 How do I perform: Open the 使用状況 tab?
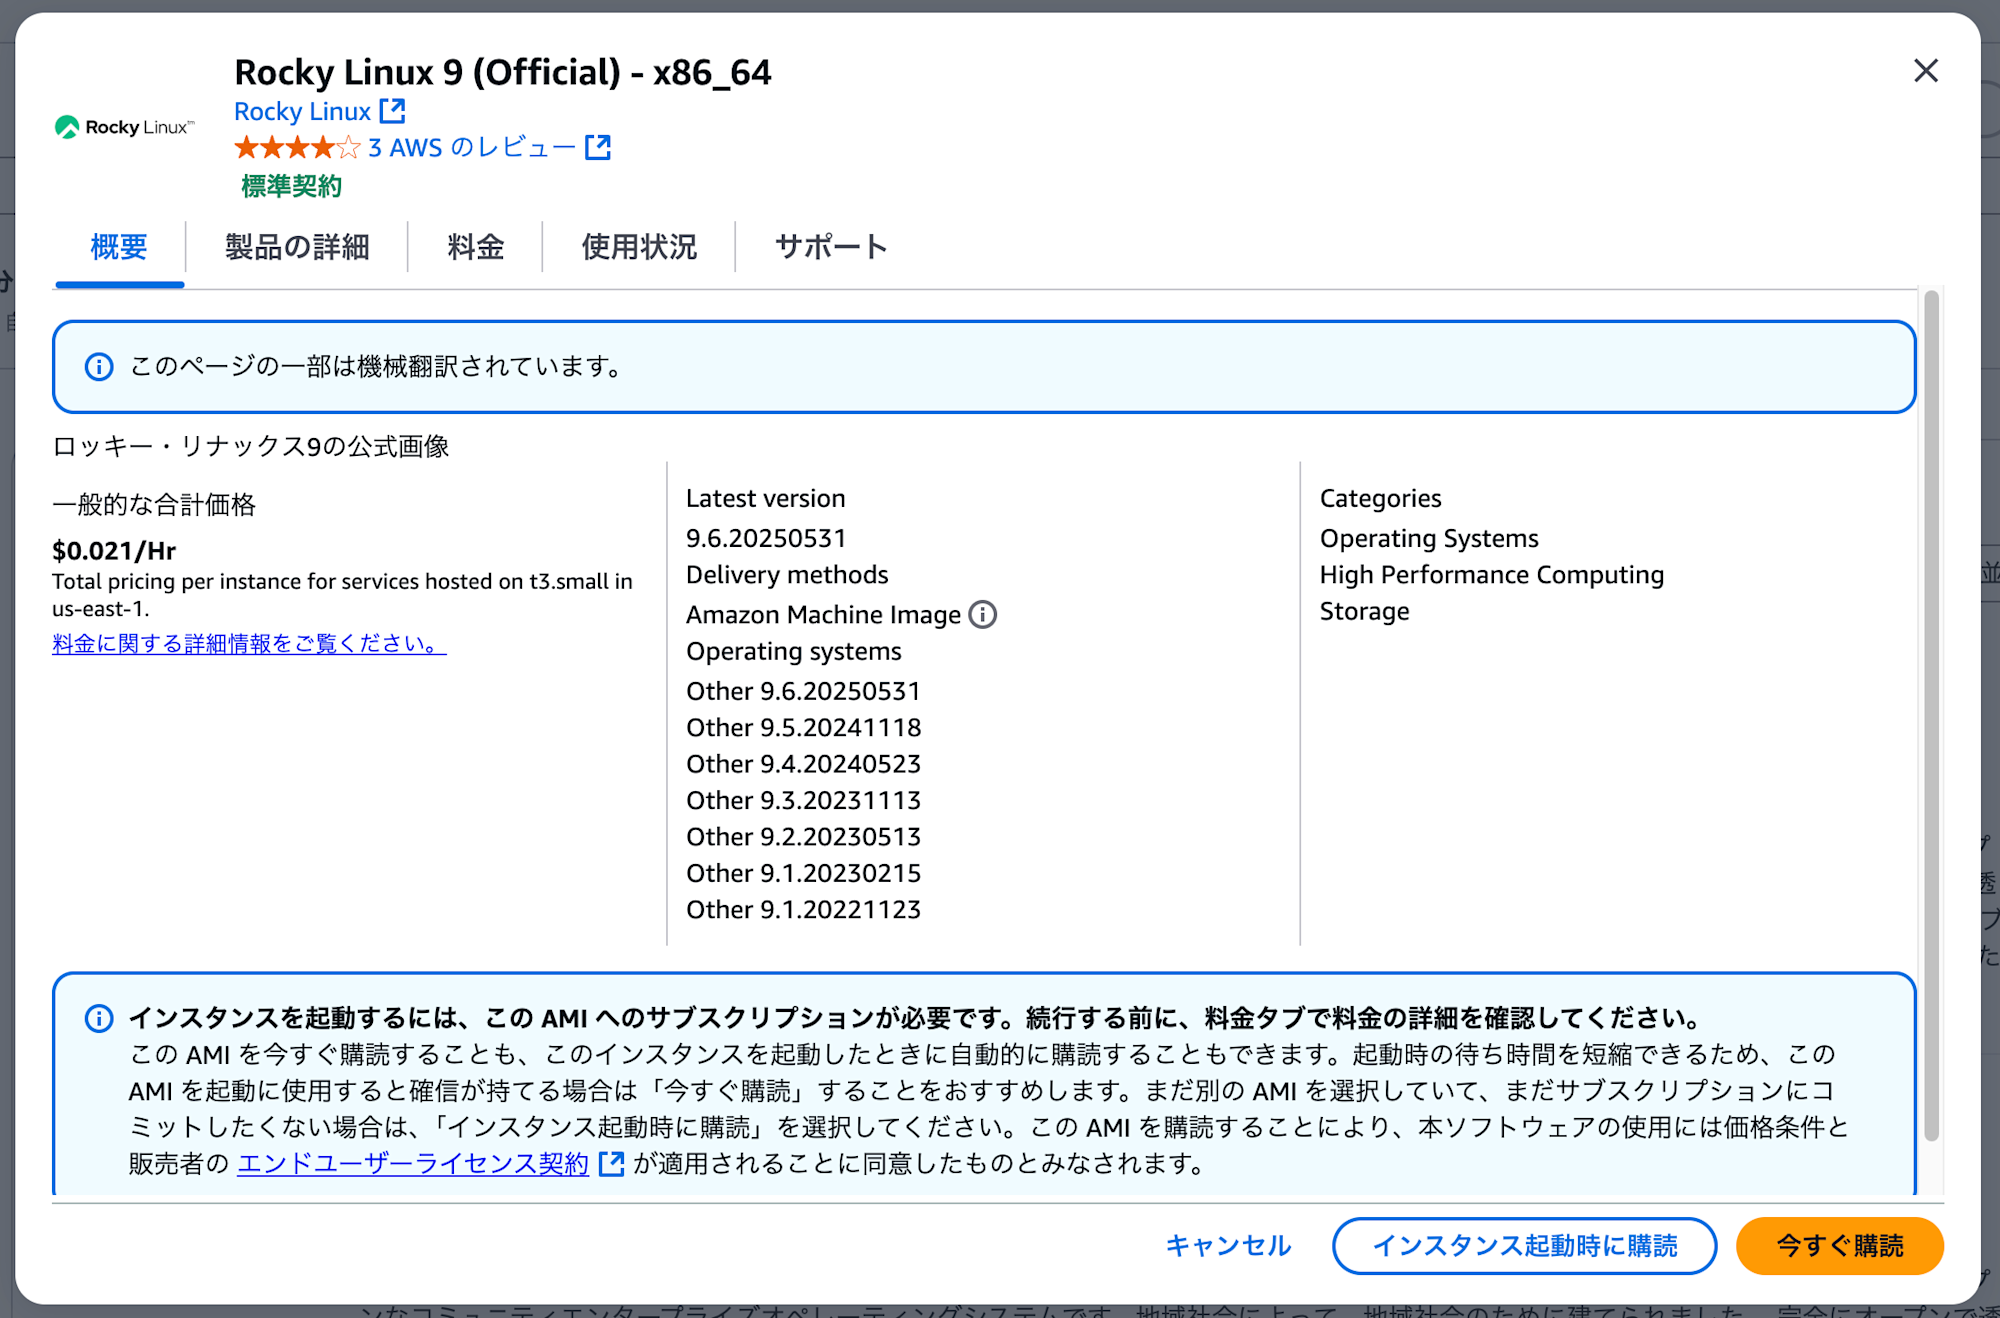point(639,247)
